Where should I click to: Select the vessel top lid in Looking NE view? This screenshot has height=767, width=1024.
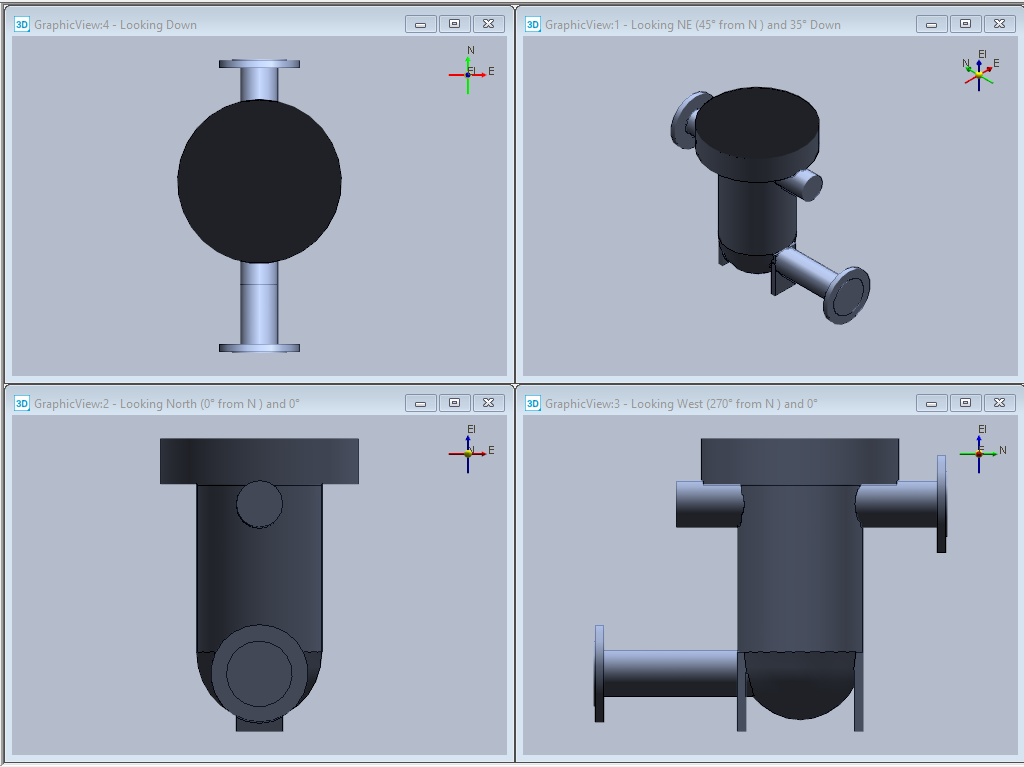(x=756, y=124)
